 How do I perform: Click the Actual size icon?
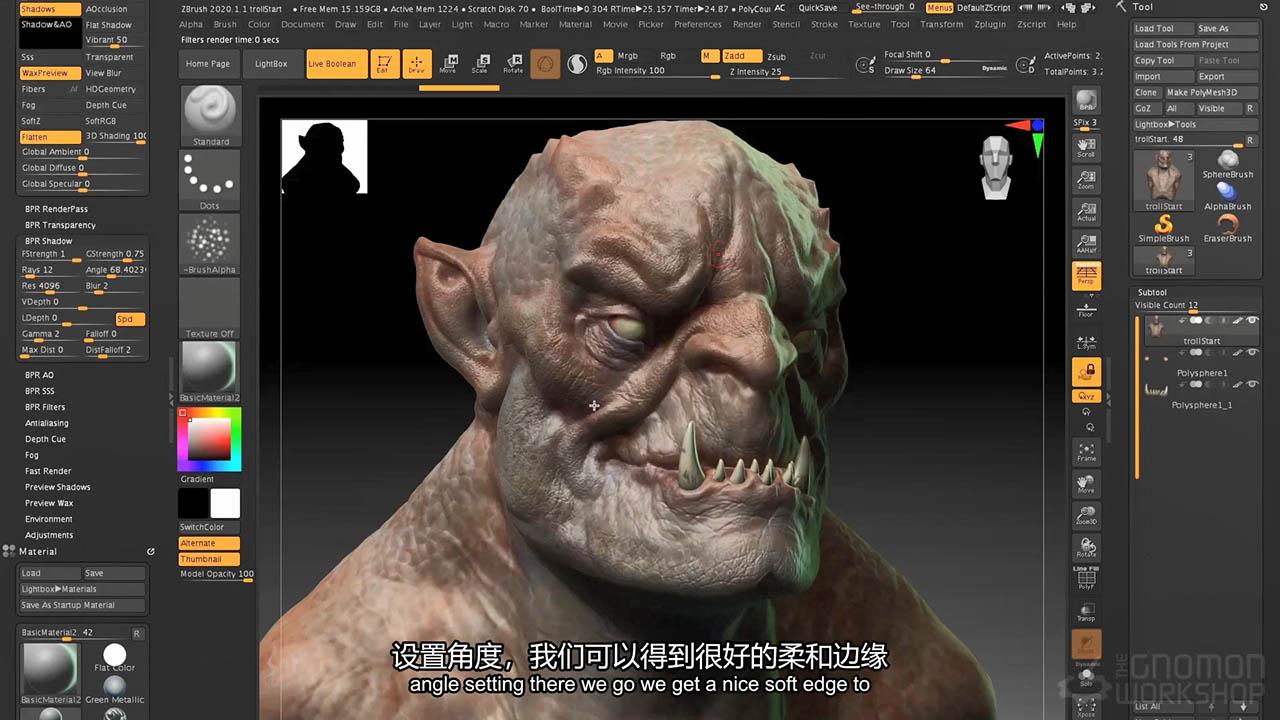tap(1086, 212)
